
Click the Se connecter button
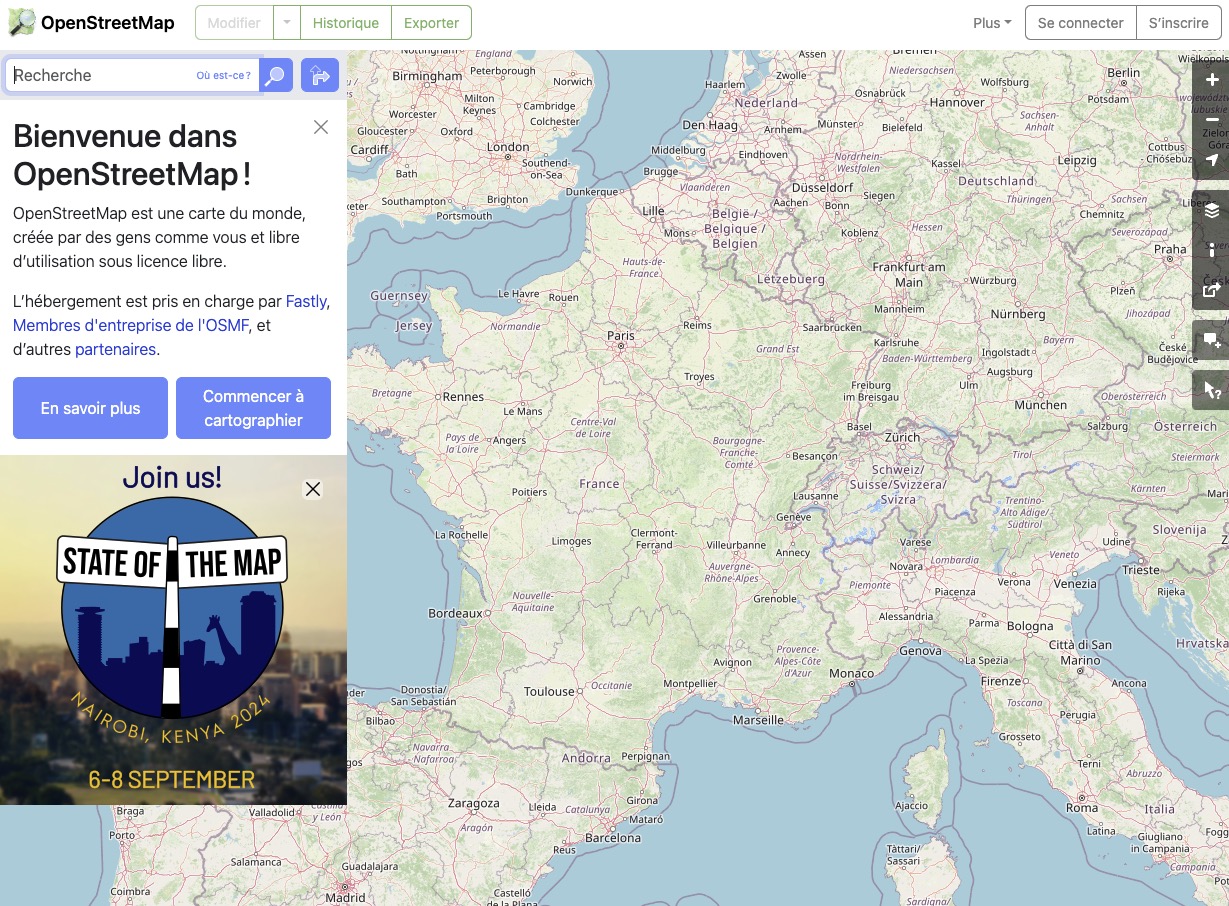pos(1080,22)
